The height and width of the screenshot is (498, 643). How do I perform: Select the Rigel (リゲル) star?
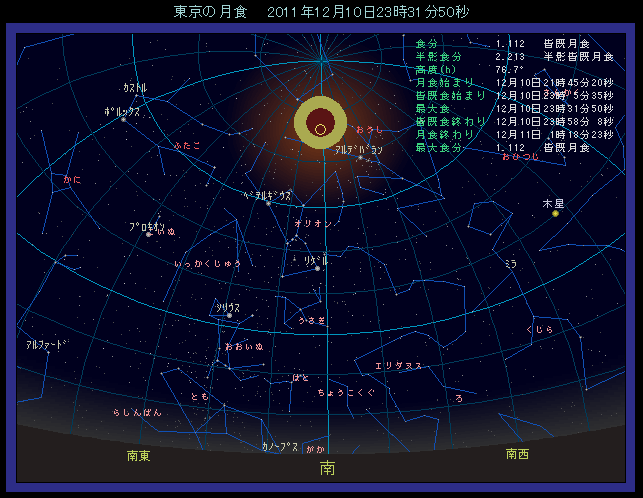(316, 267)
